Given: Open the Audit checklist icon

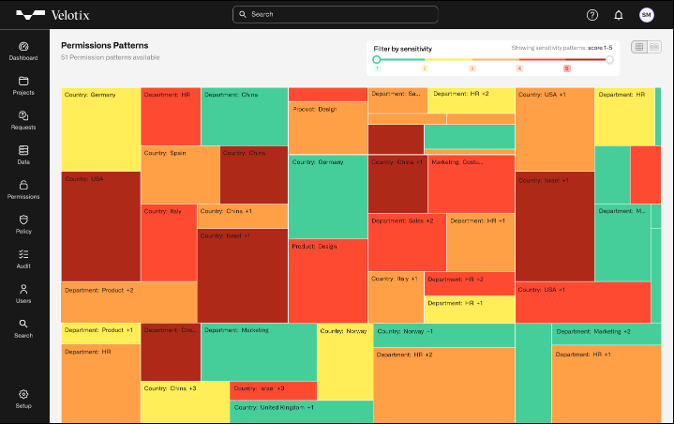Looking at the screenshot, I should (23, 255).
